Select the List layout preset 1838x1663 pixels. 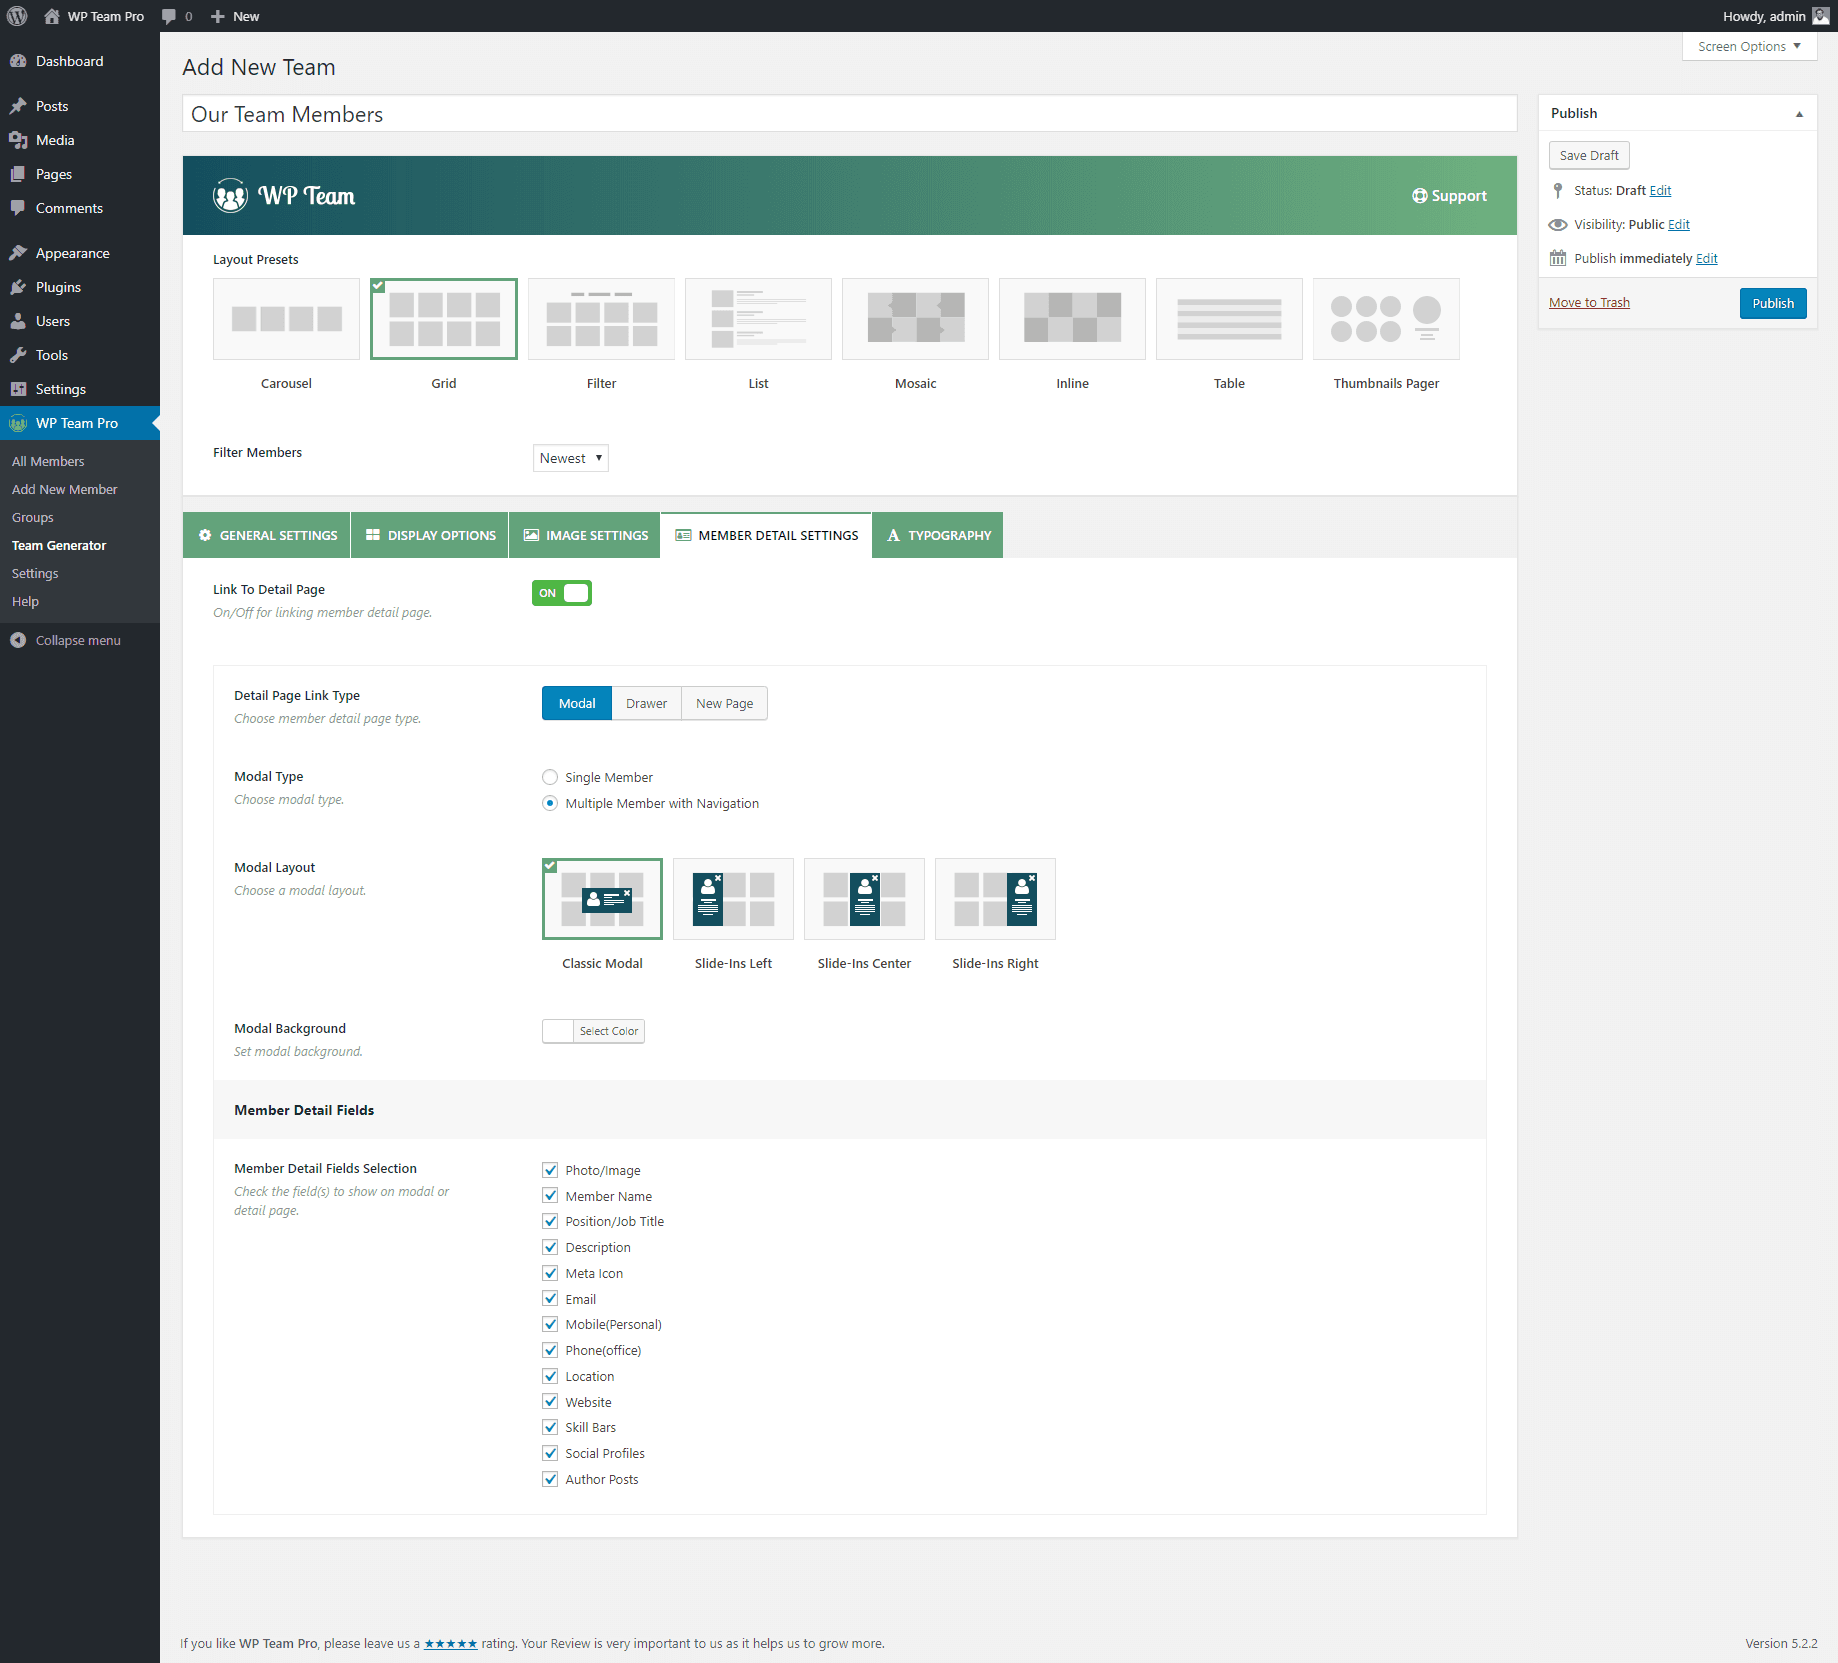point(758,319)
